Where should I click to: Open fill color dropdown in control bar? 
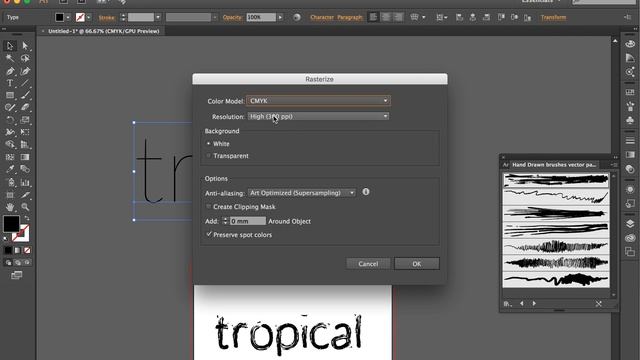point(68,17)
